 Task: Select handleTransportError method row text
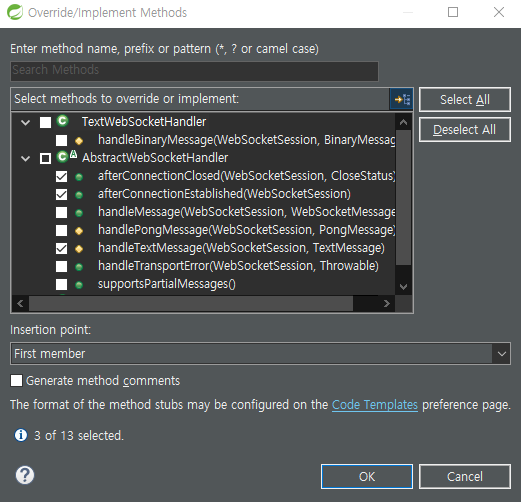click(238, 266)
